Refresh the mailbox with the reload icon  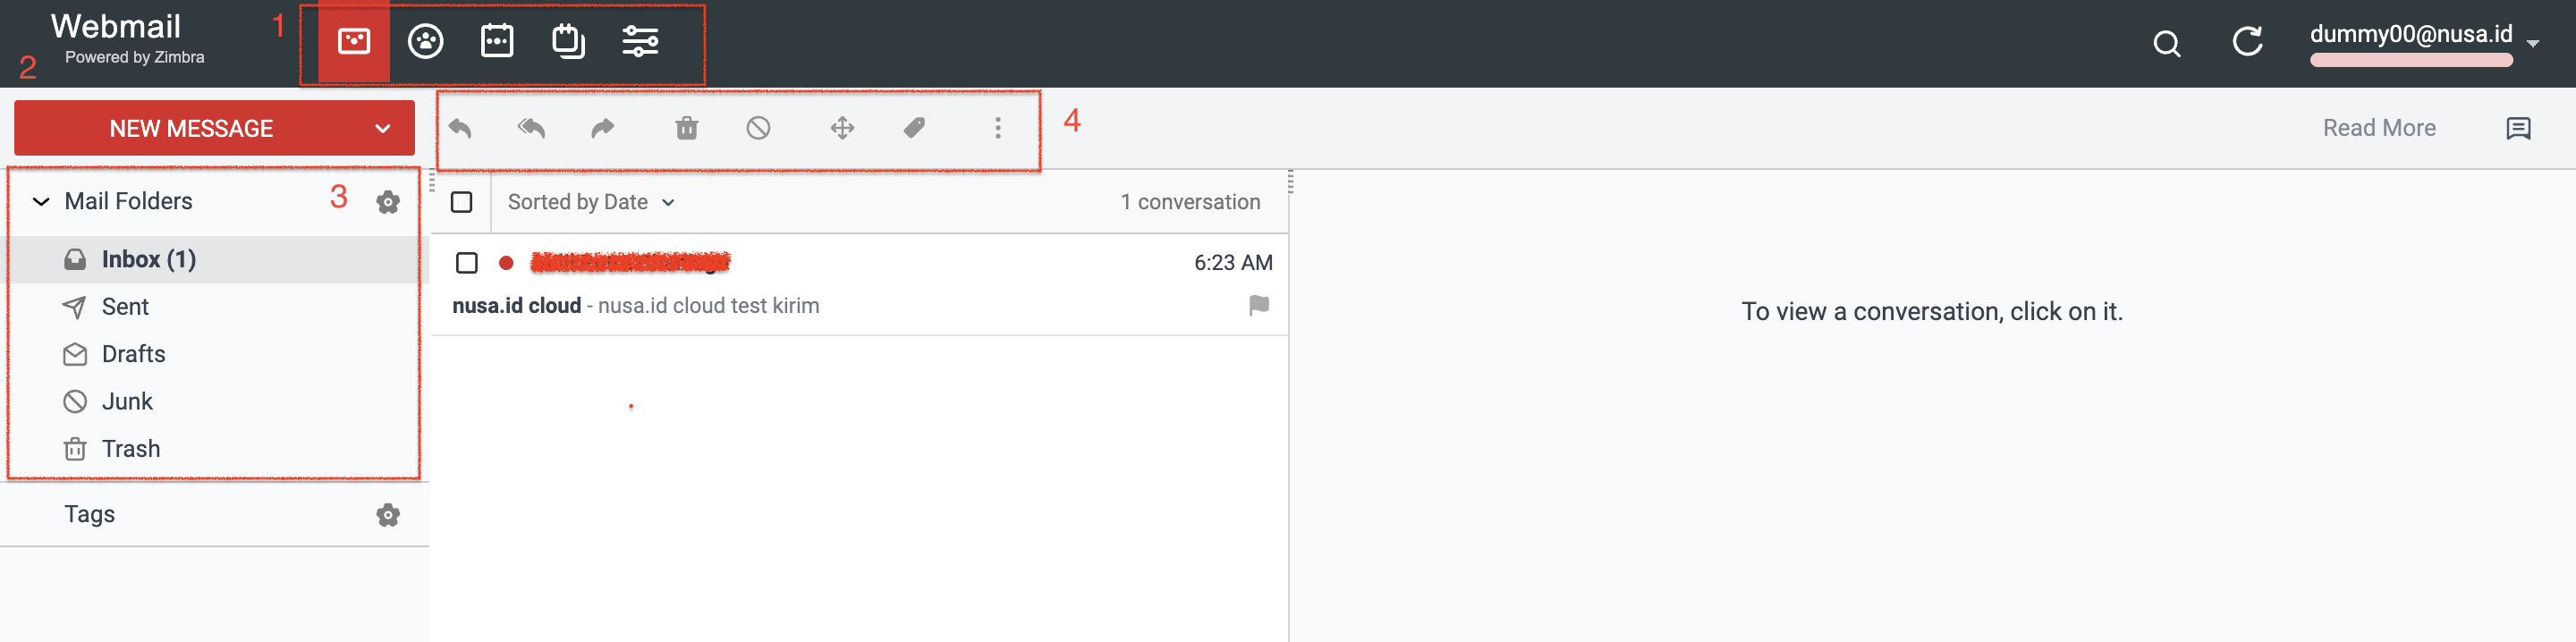2247,42
